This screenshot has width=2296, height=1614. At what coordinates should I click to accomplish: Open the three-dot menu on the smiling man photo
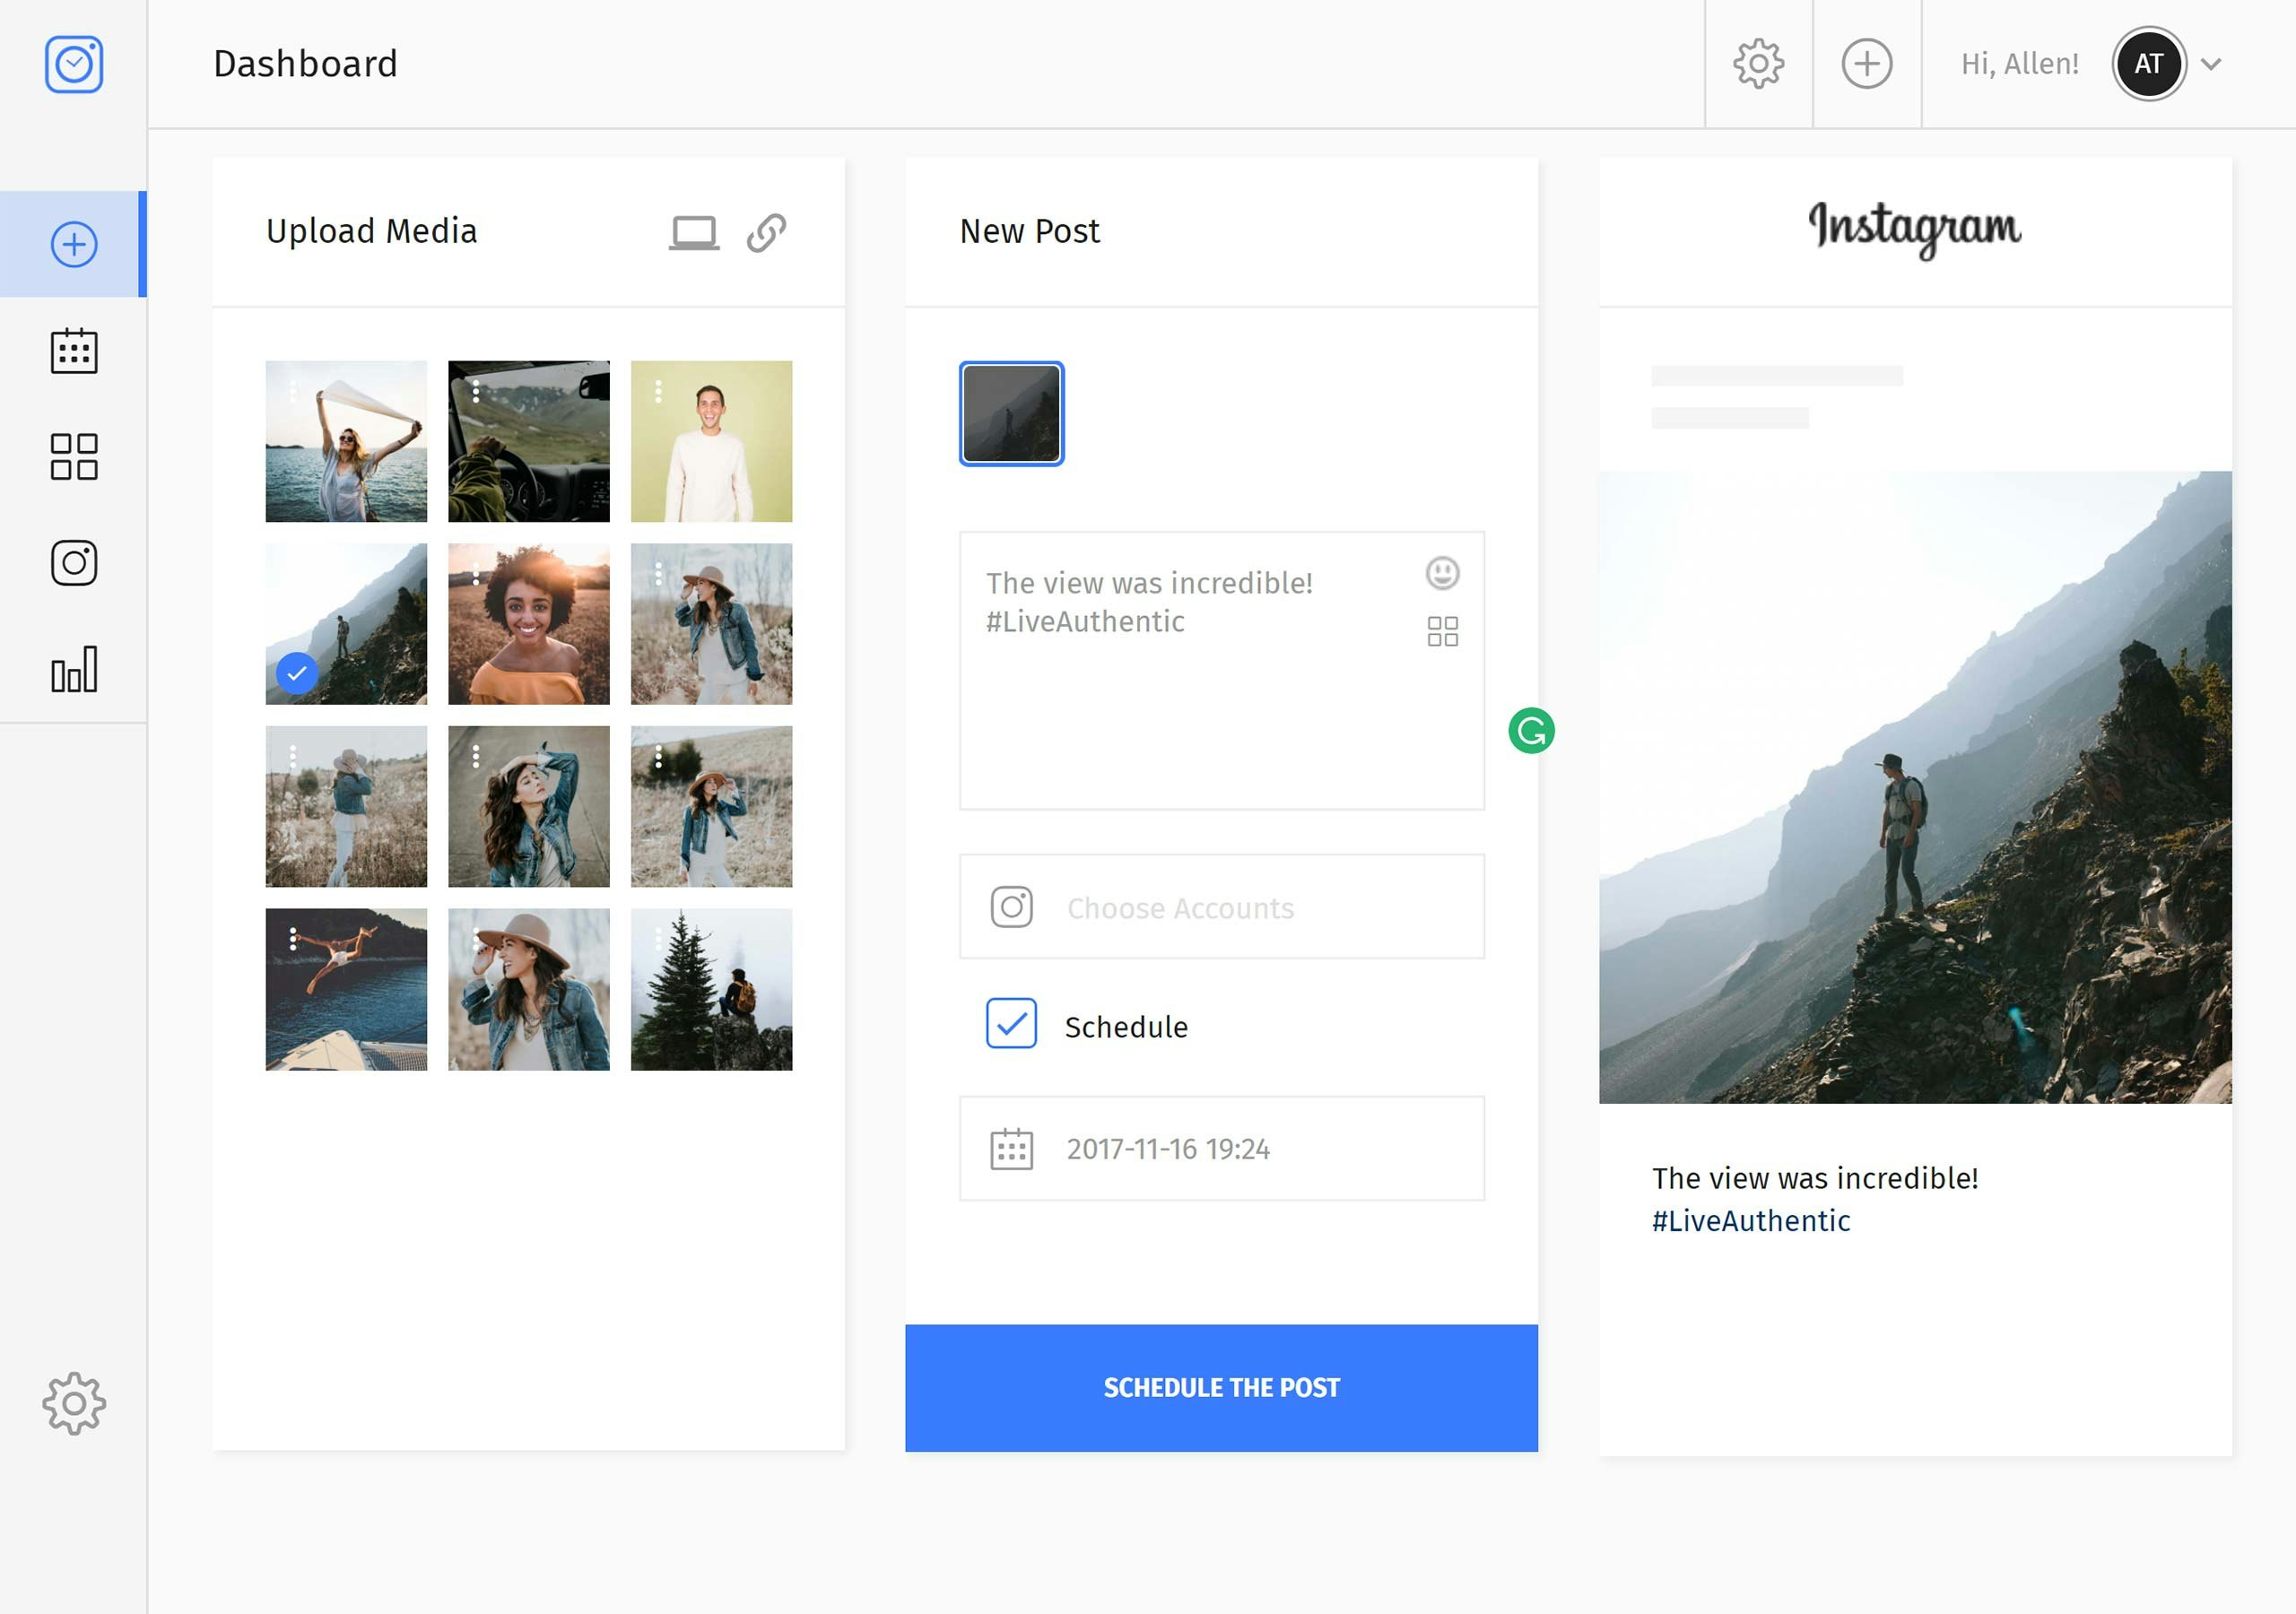[x=658, y=393]
